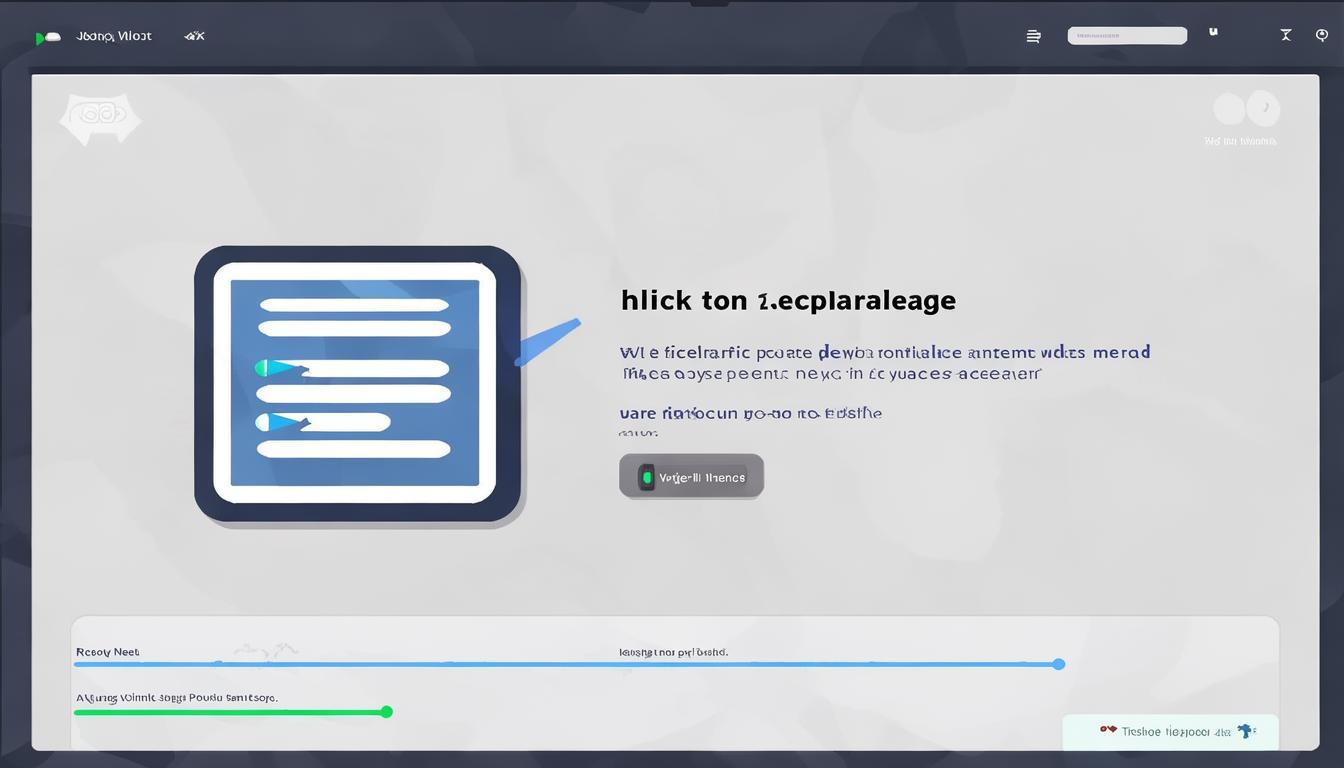Click the green play icon in the top-left header

(x=41, y=38)
